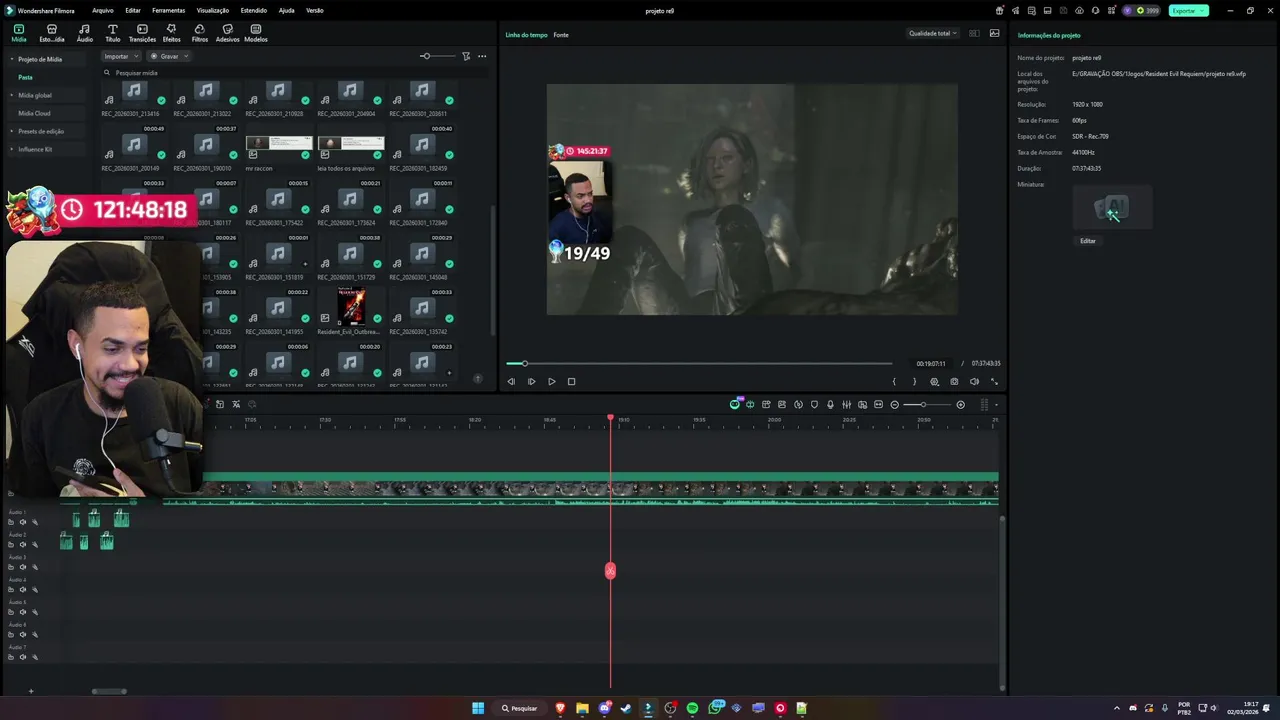Mute the Áudio 4 track
1280x720 pixels.
23,590
